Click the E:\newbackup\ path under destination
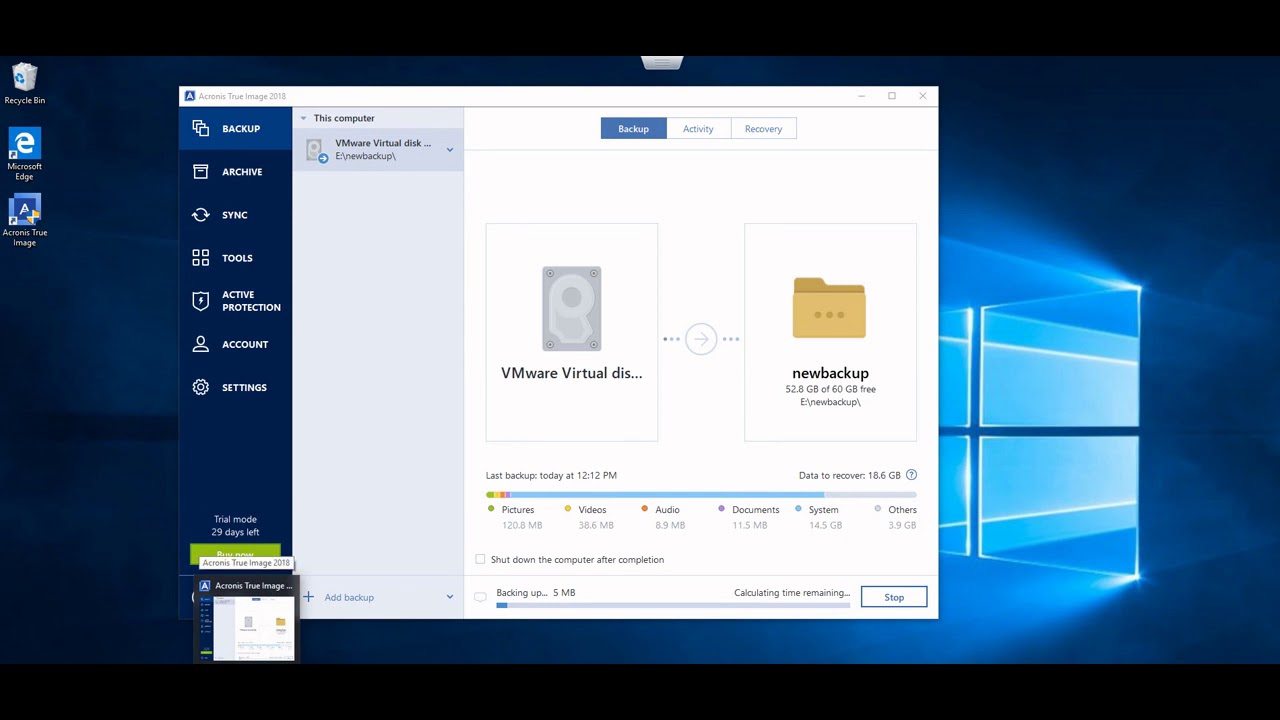Viewport: 1280px width, 720px height. 830,402
